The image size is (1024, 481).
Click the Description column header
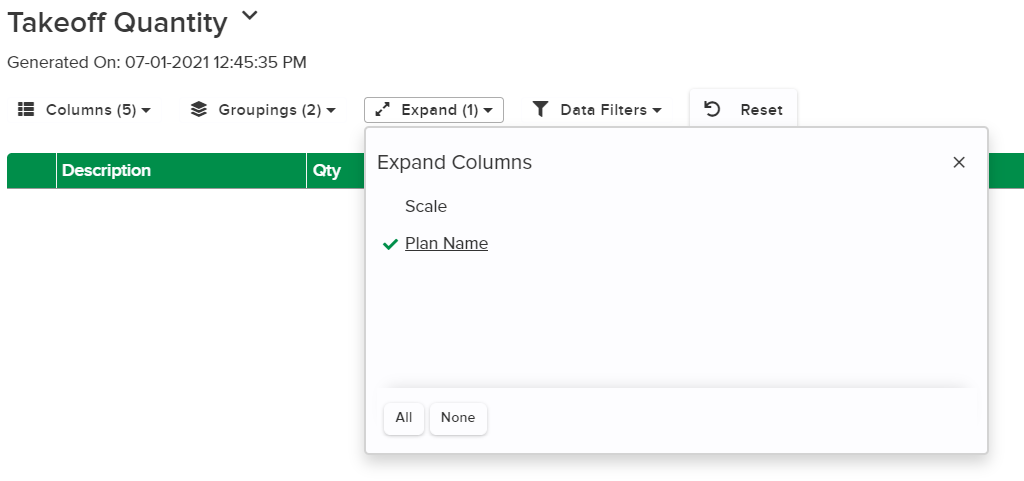(181, 171)
